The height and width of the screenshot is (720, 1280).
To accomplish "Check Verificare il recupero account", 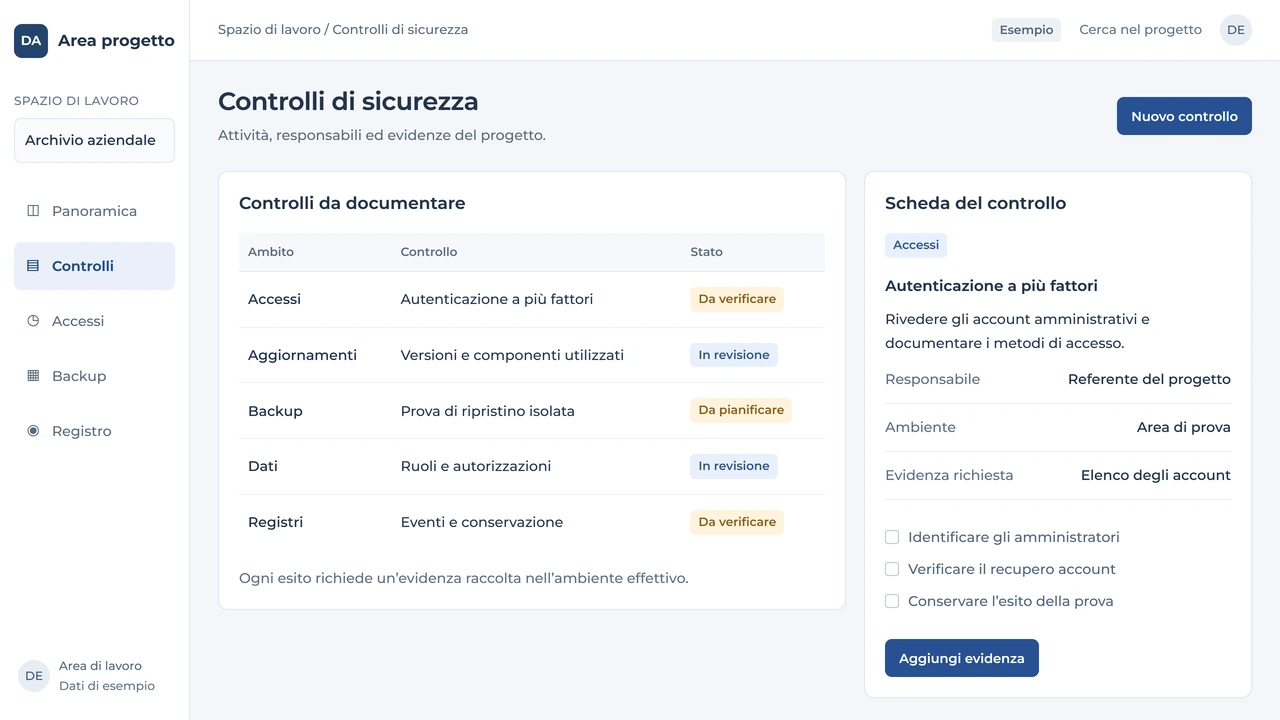I will (x=892, y=569).
